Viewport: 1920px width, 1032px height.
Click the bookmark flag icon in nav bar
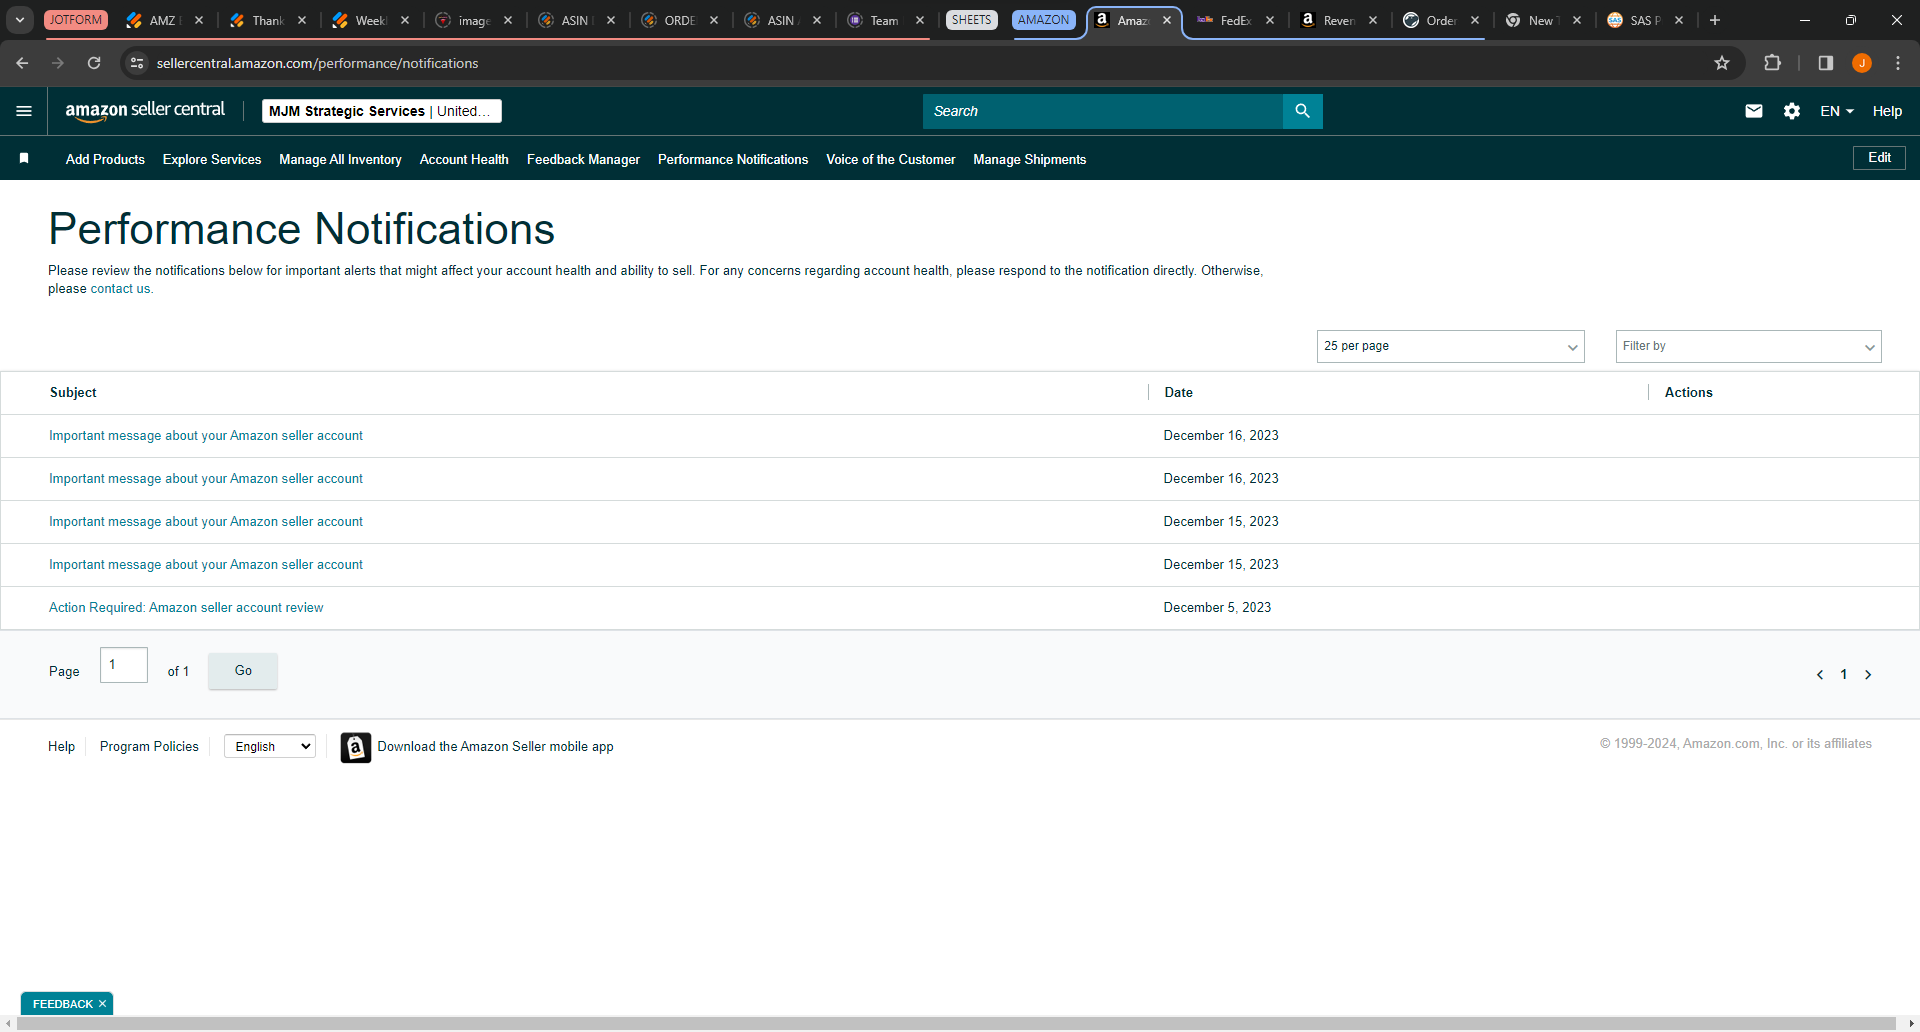tap(24, 158)
